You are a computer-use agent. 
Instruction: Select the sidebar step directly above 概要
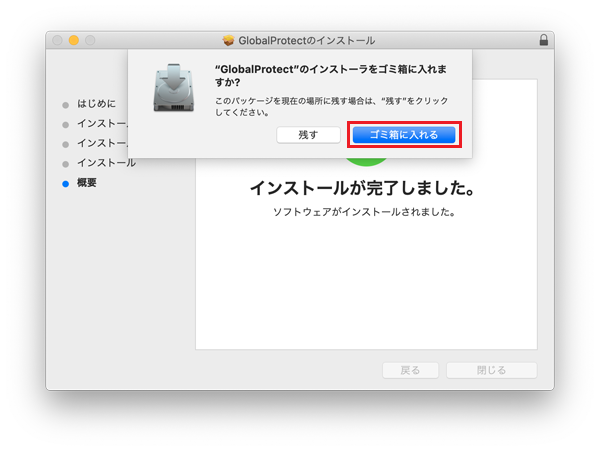106,164
